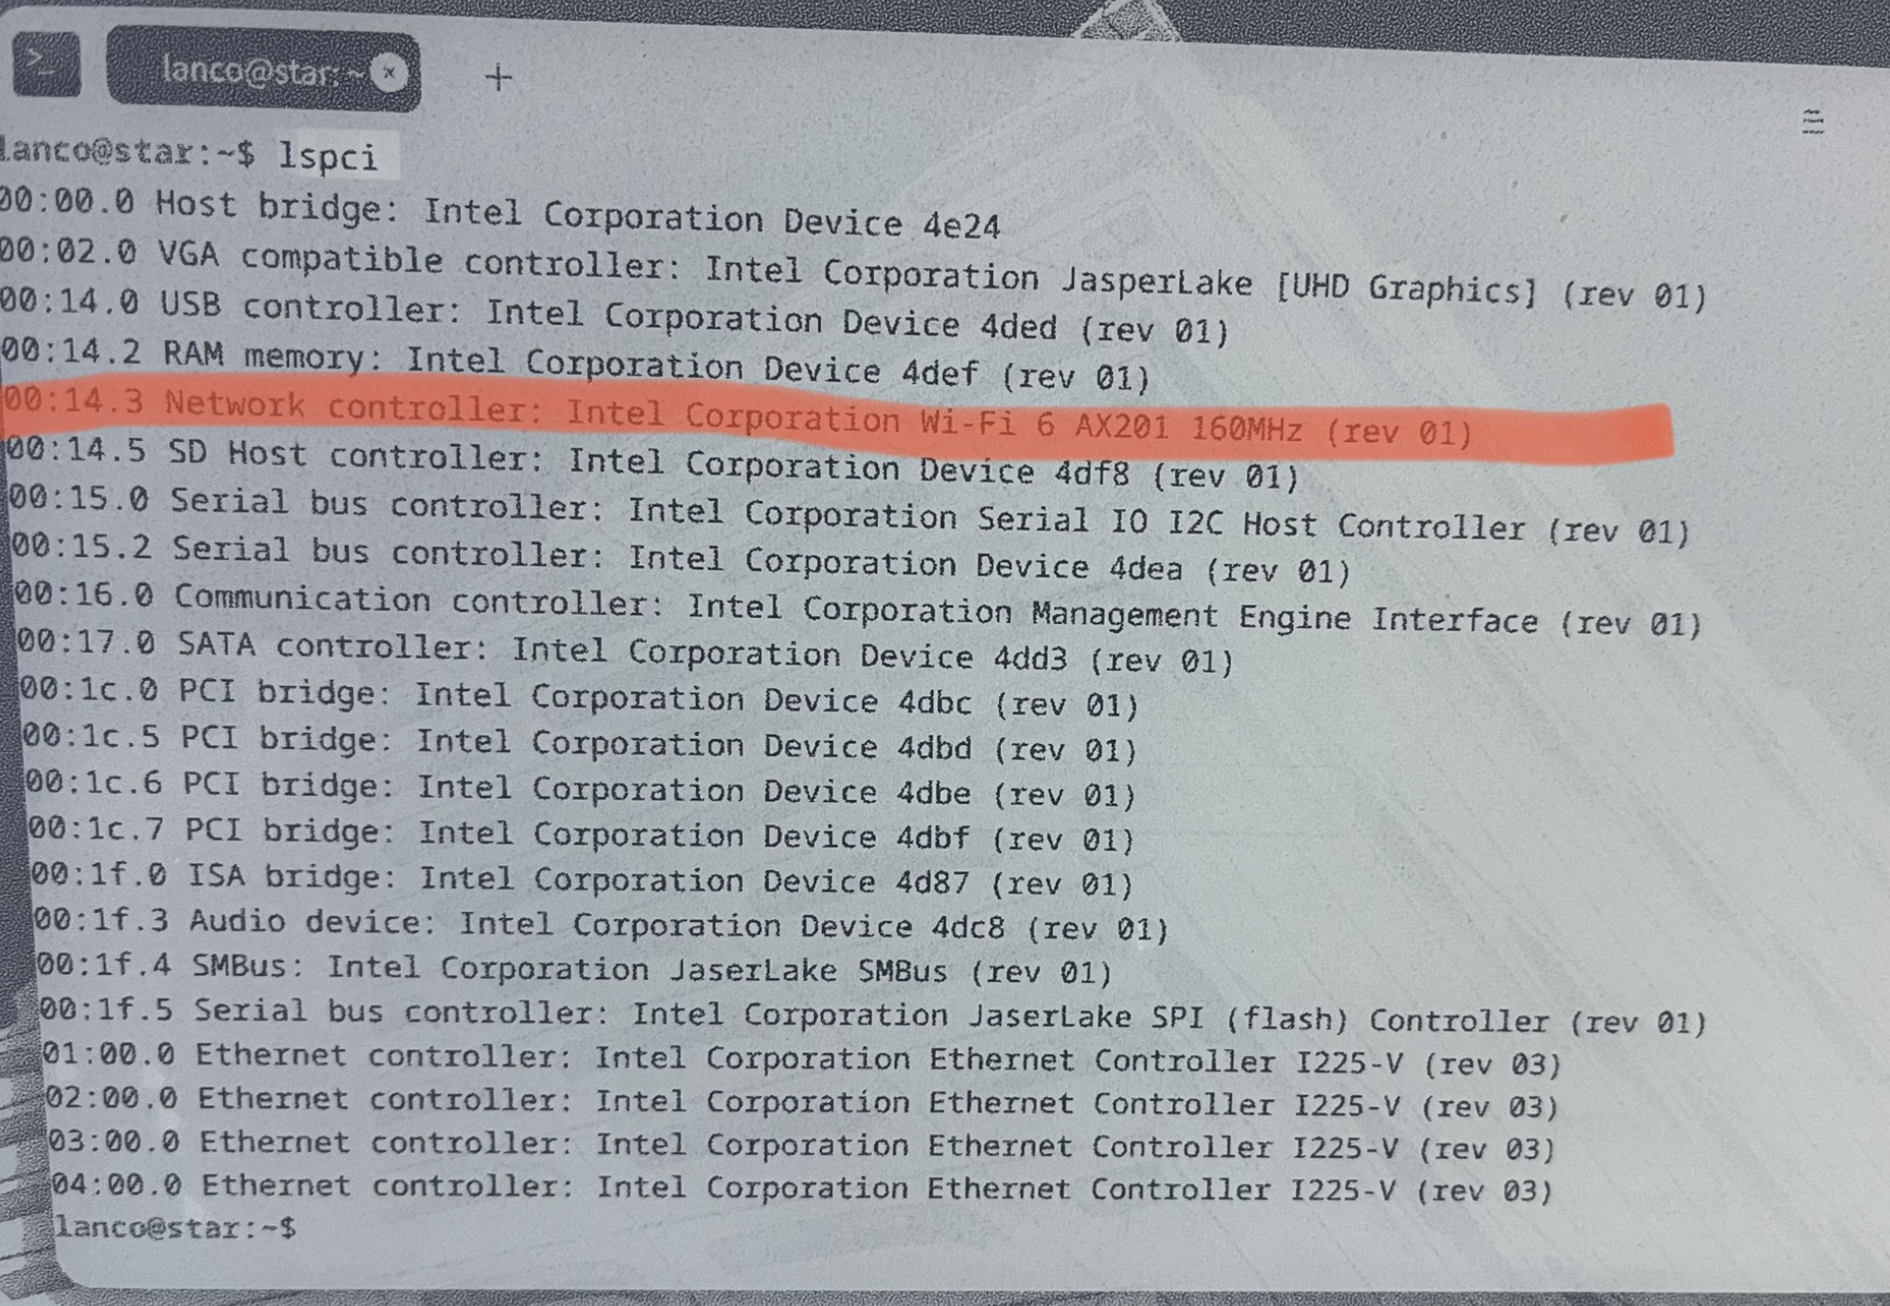Click the Management Engine Interface line
1890x1306 pixels.
(858, 608)
